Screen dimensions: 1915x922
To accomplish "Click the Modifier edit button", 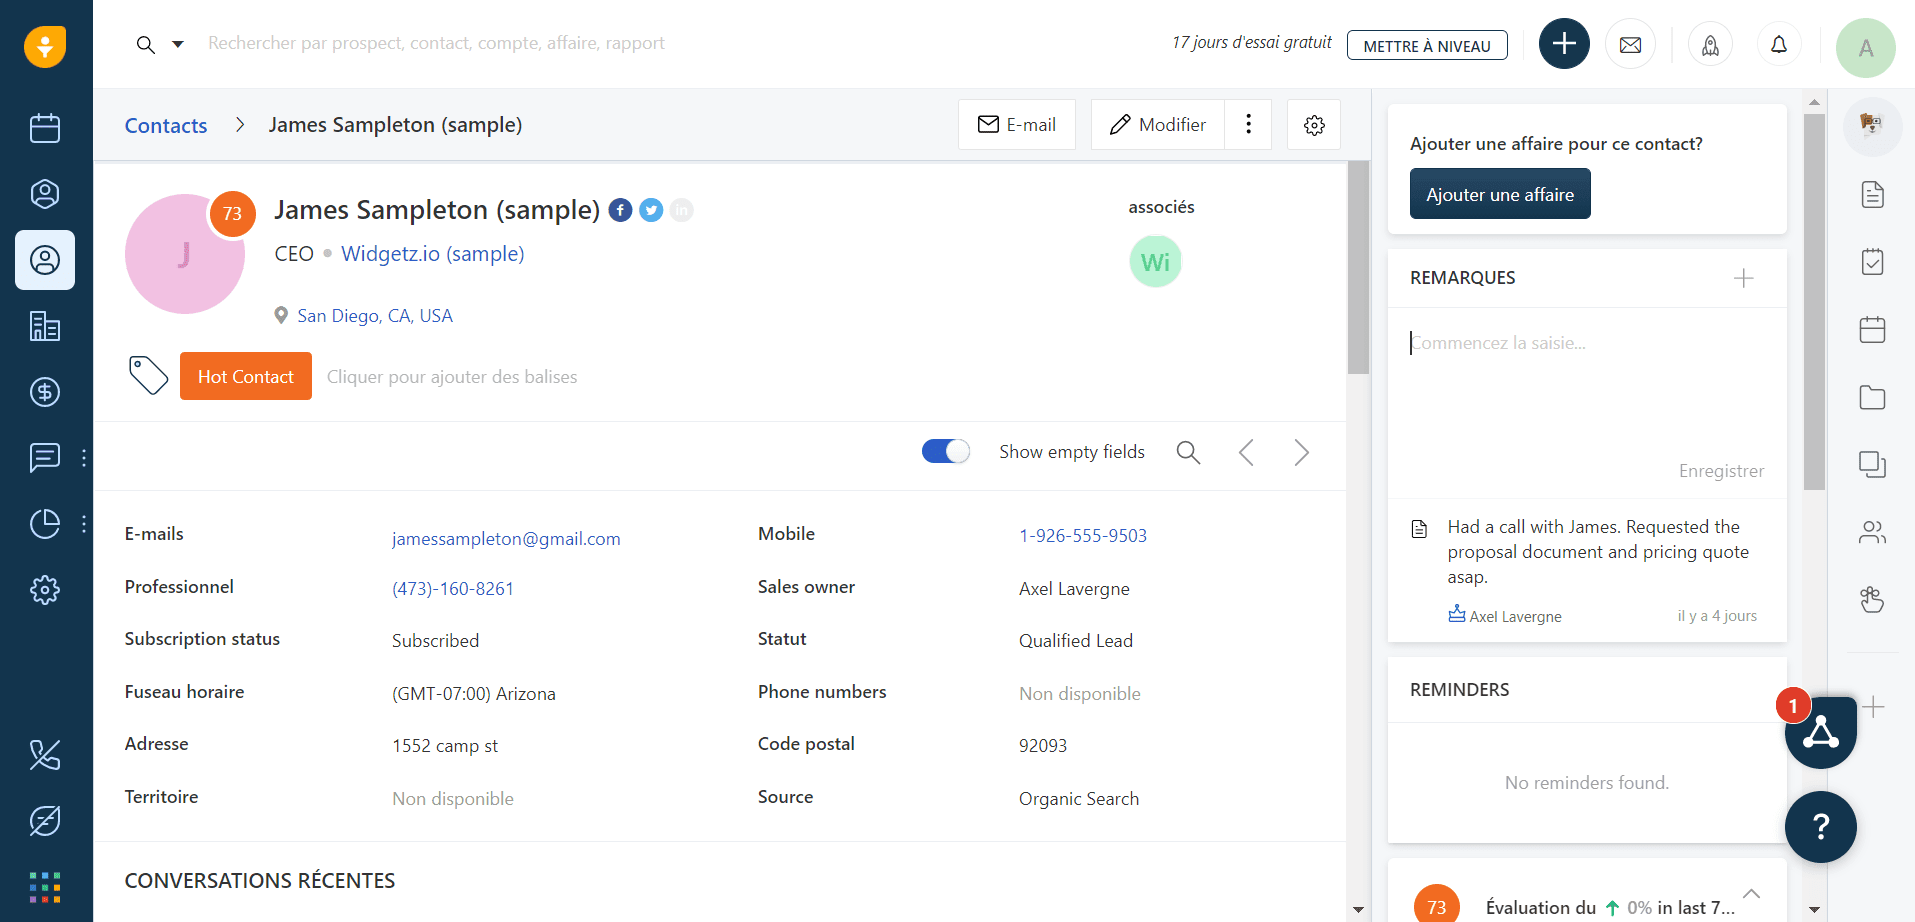I will tap(1158, 125).
